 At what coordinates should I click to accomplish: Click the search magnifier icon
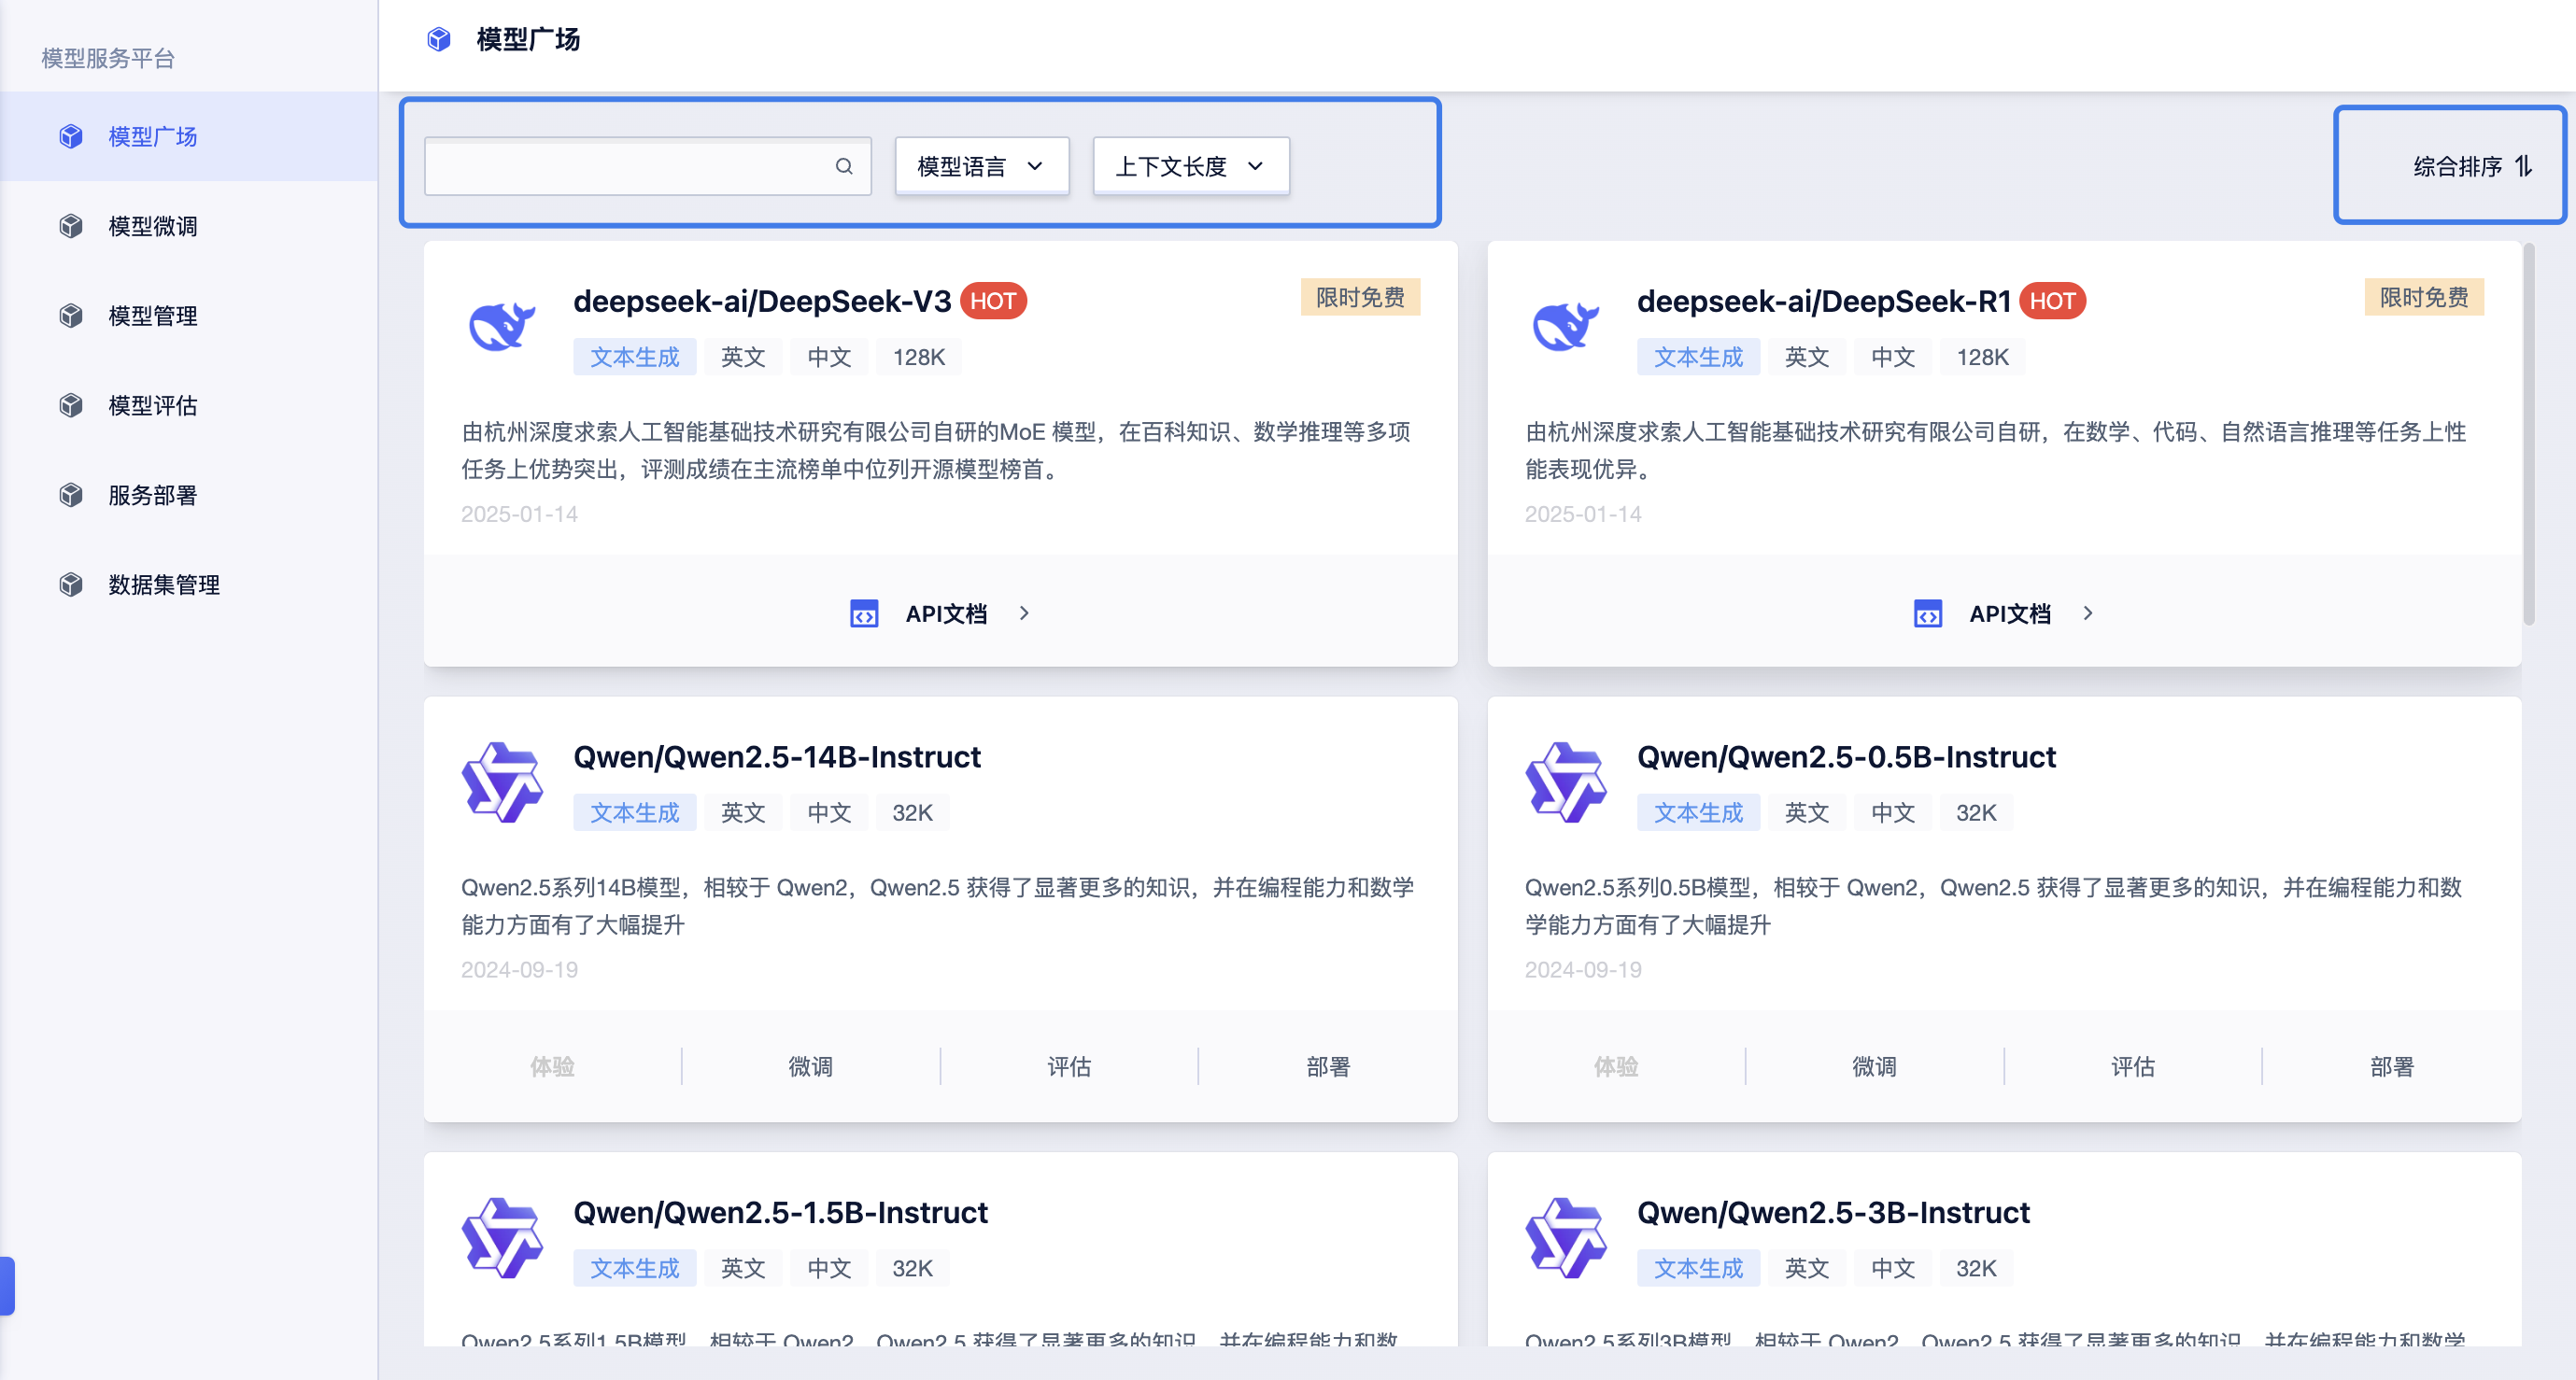(844, 166)
